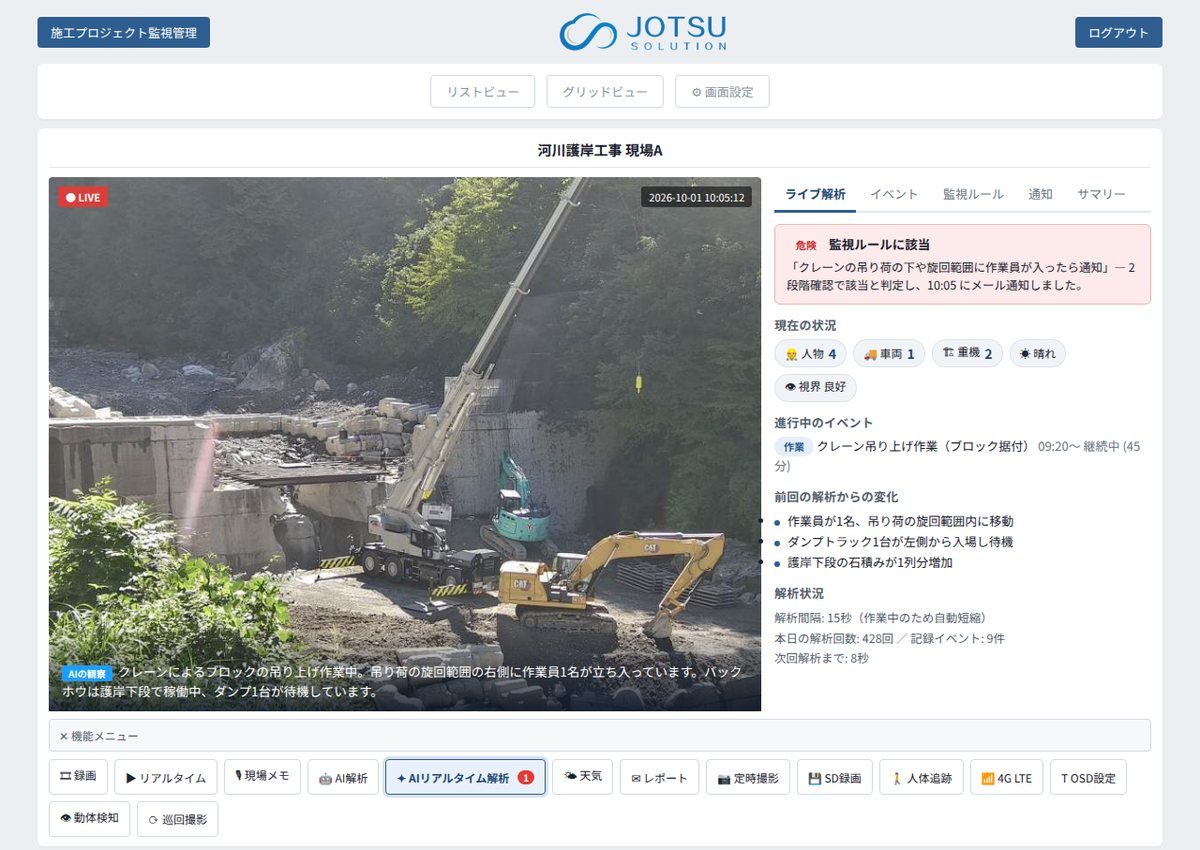The image size is (1200, 850).
Task: Click 作業員が1名、吊り荷の旋回範囲内に移動 entry
Action: 900,521
